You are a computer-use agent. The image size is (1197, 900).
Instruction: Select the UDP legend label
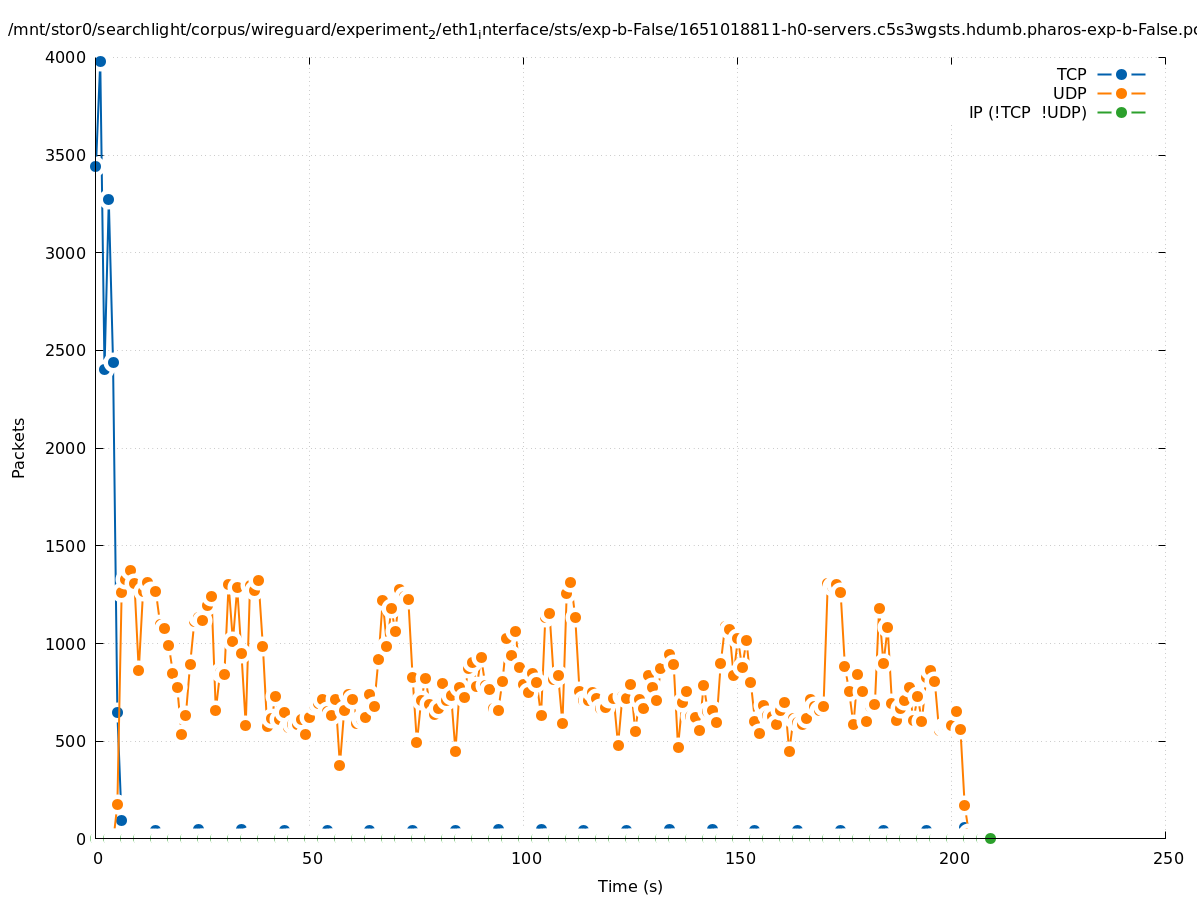click(x=1069, y=93)
